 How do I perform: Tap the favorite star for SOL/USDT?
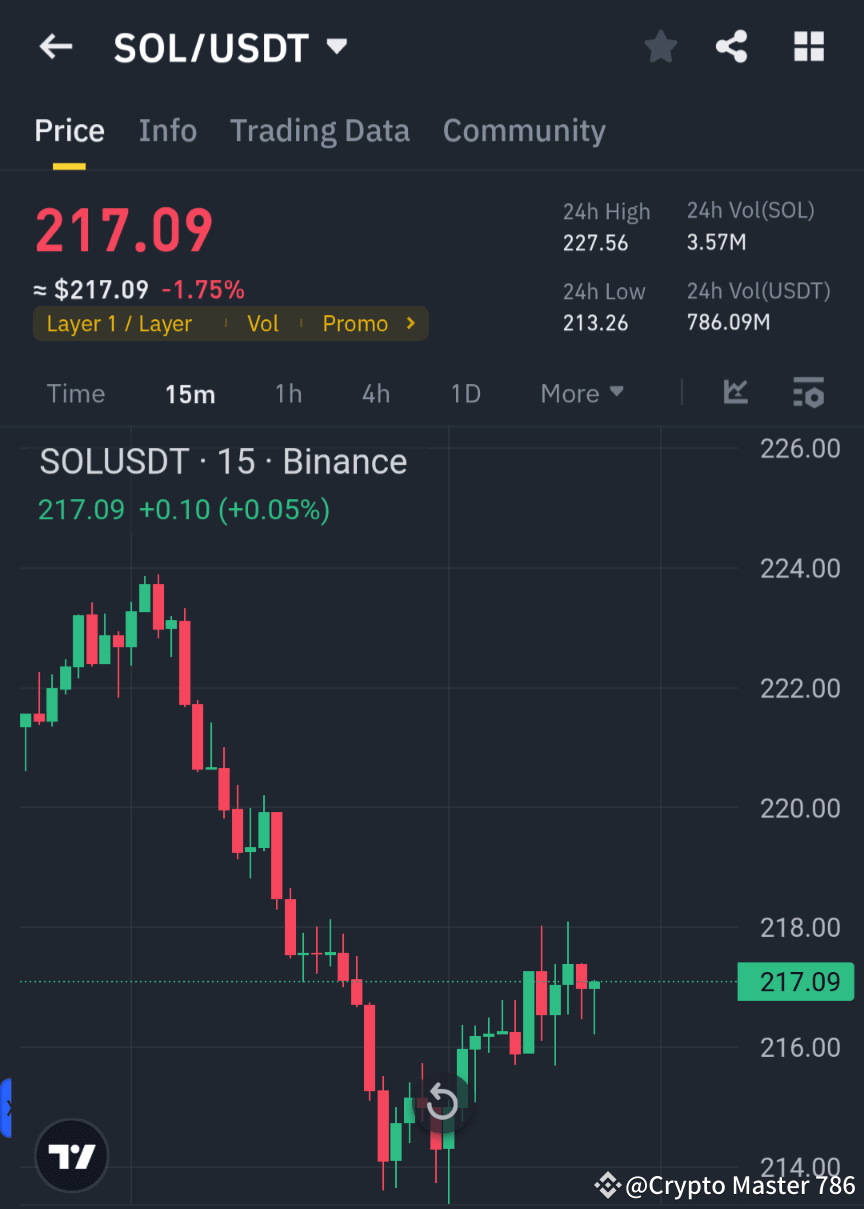coord(660,46)
